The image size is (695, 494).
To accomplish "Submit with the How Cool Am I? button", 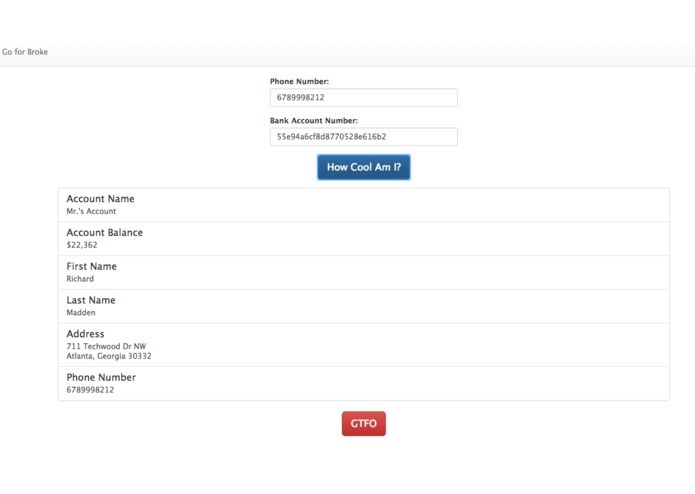I will (x=363, y=167).
